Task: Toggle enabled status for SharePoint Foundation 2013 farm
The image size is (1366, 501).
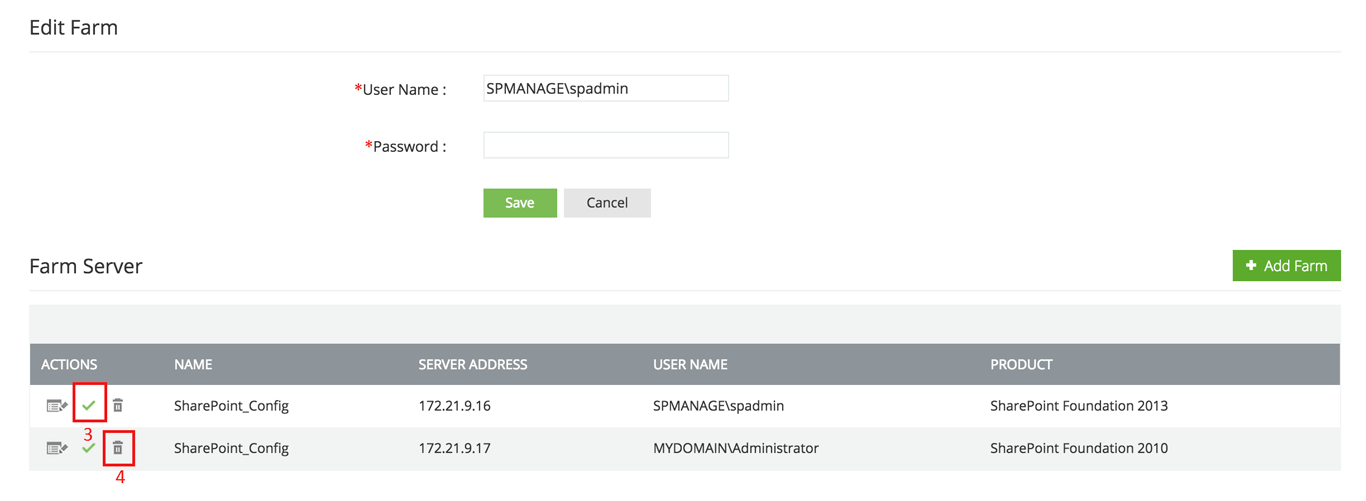Action: [89, 406]
